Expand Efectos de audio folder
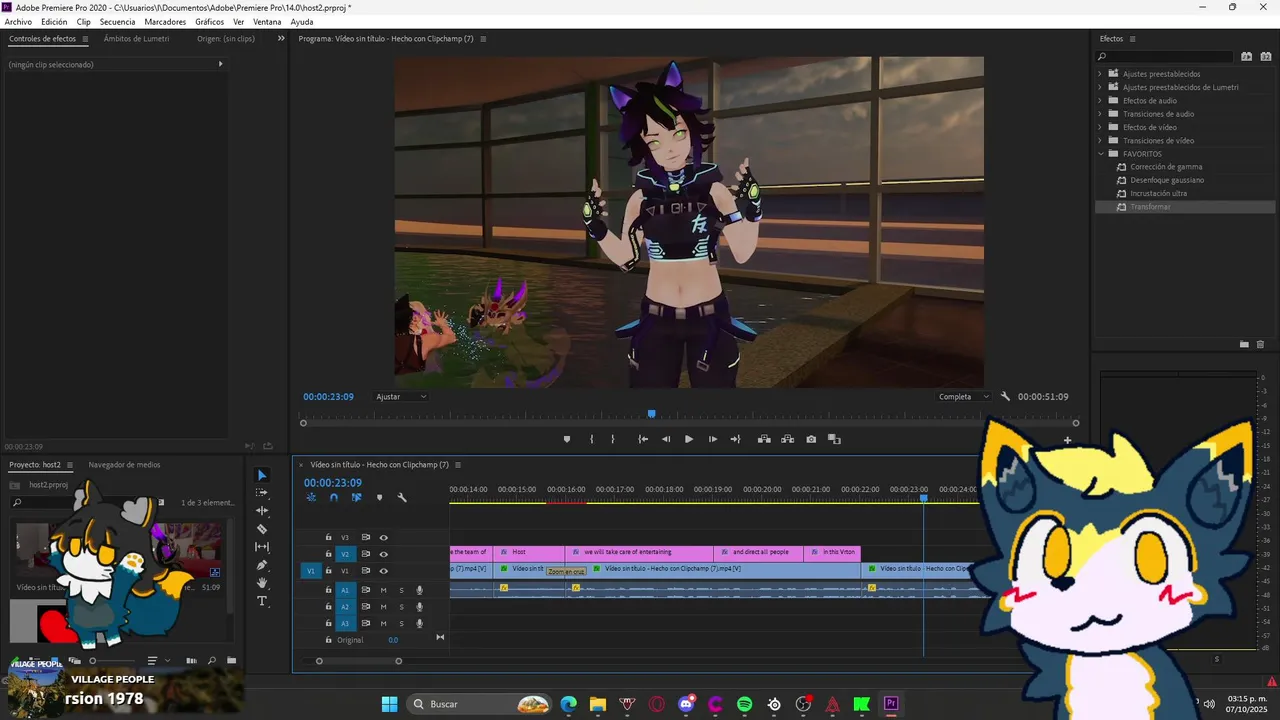 click(1100, 100)
